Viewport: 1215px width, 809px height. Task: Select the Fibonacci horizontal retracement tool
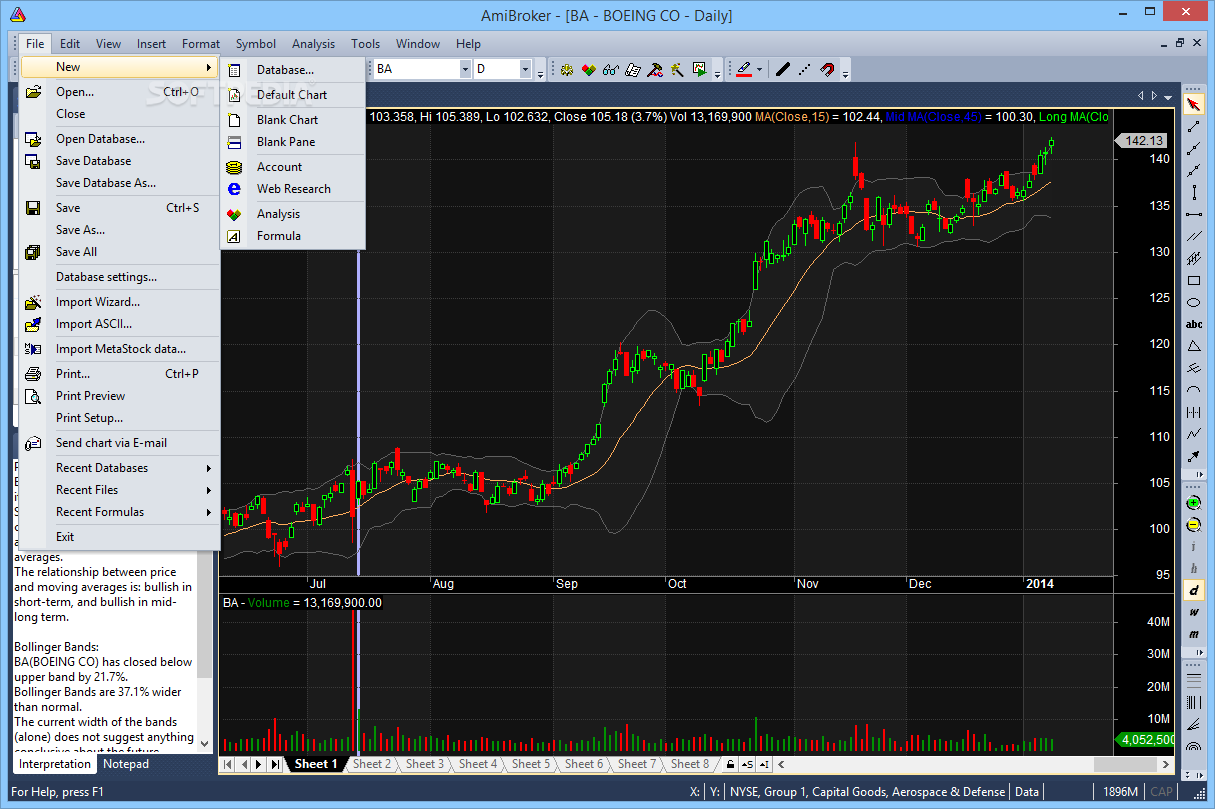click(x=1193, y=679)
